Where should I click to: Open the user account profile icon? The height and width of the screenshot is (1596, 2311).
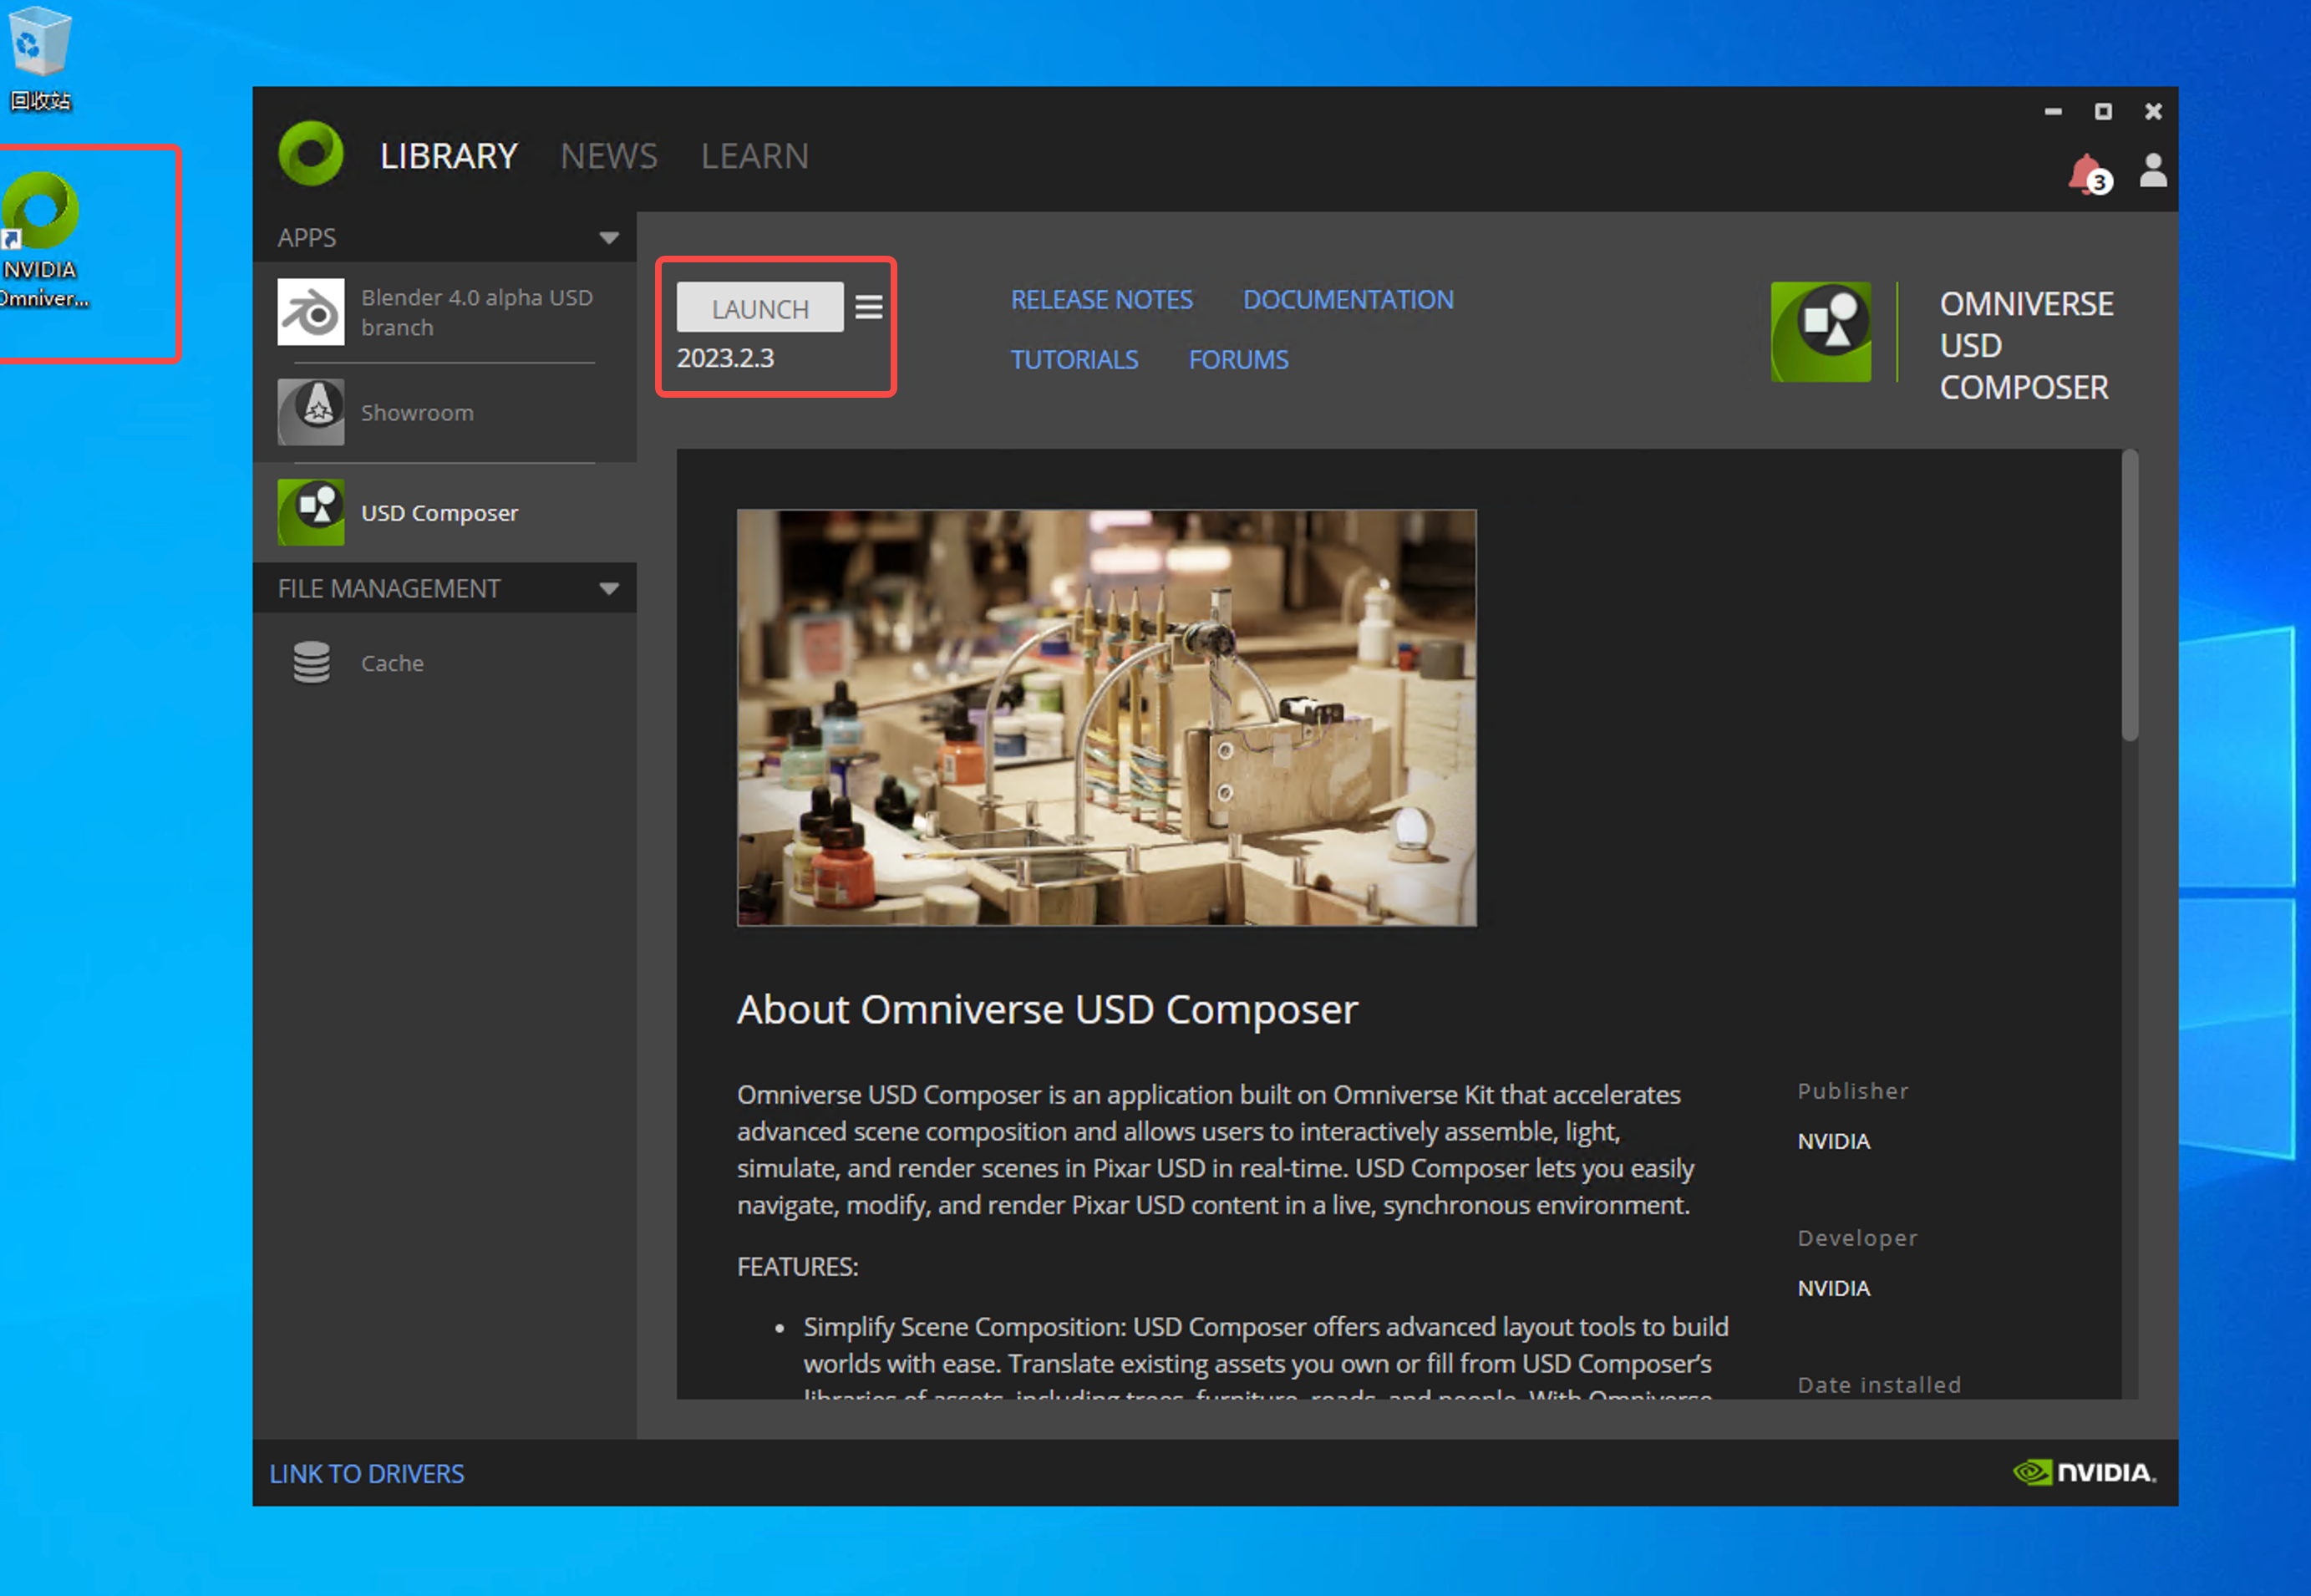(2153, 171)
